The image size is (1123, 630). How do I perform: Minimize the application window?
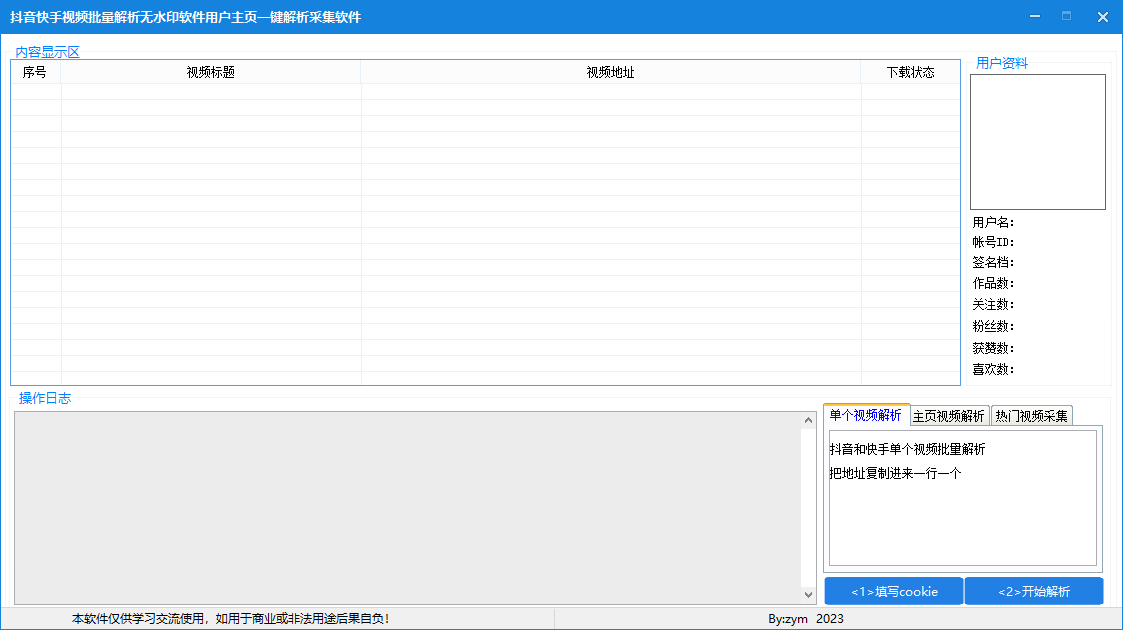[x=1035, y=16]
